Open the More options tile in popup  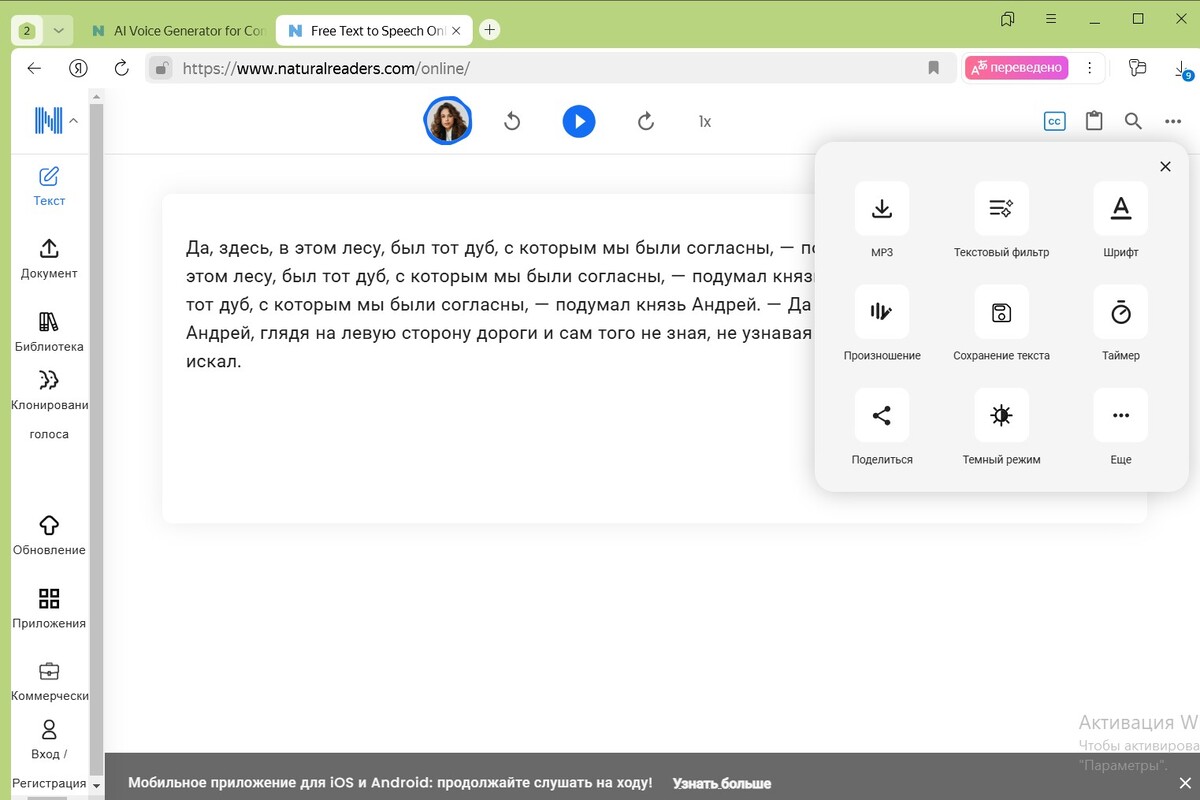click(1121, 415)
